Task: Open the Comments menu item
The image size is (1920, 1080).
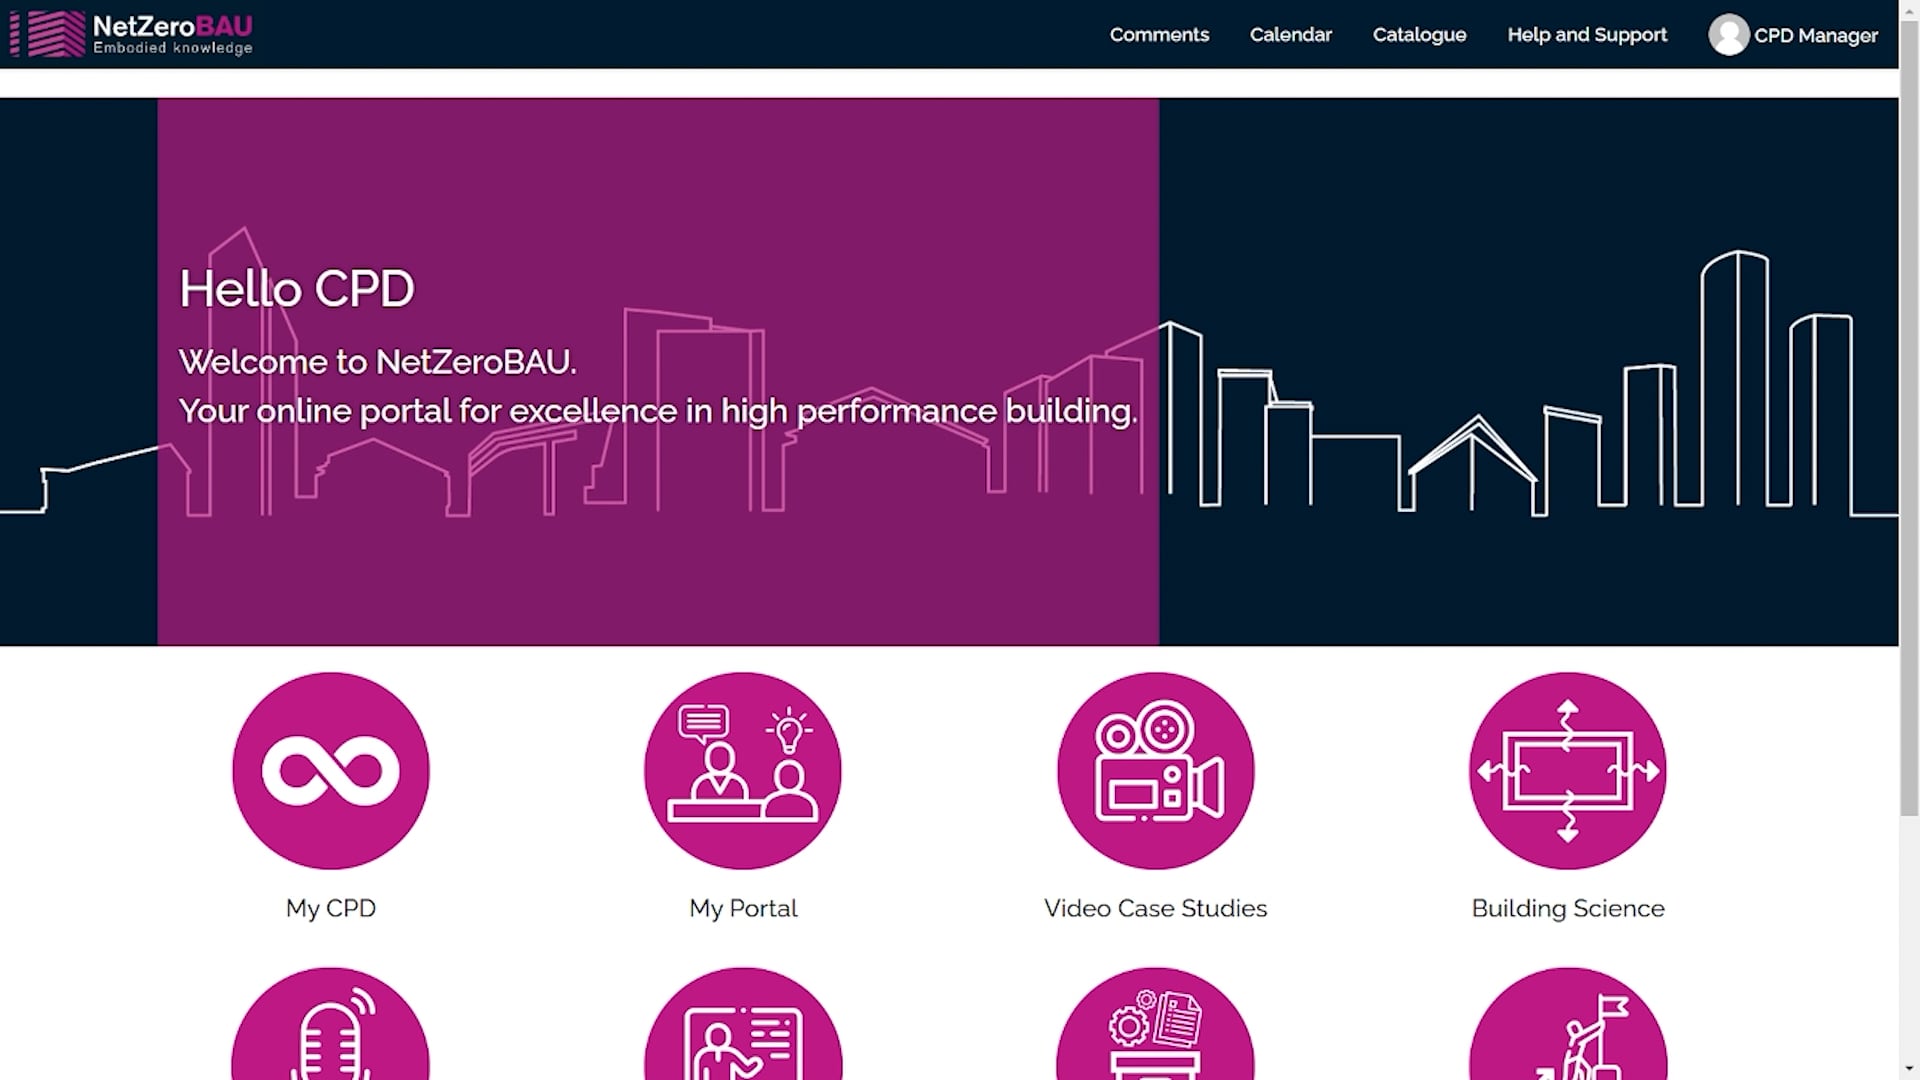Action: tap(1159, 35)
